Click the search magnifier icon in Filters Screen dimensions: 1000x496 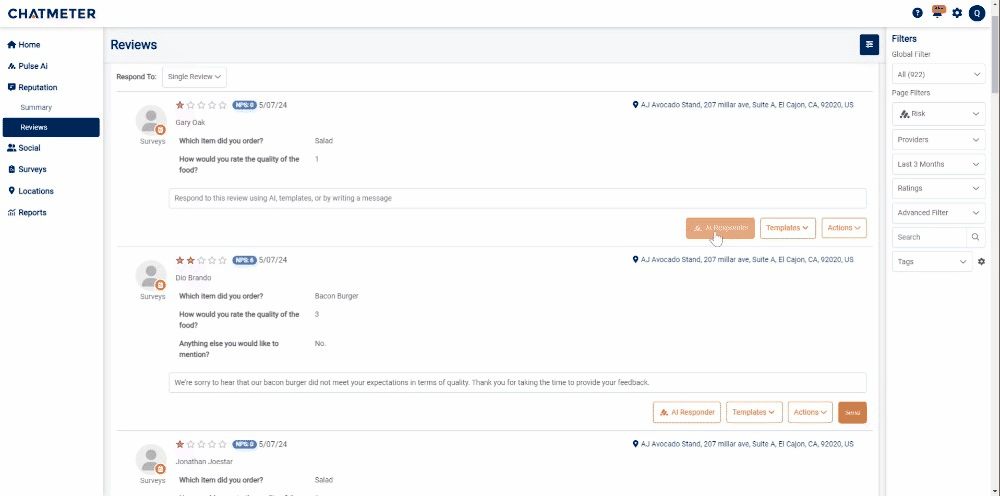(976, 237)
